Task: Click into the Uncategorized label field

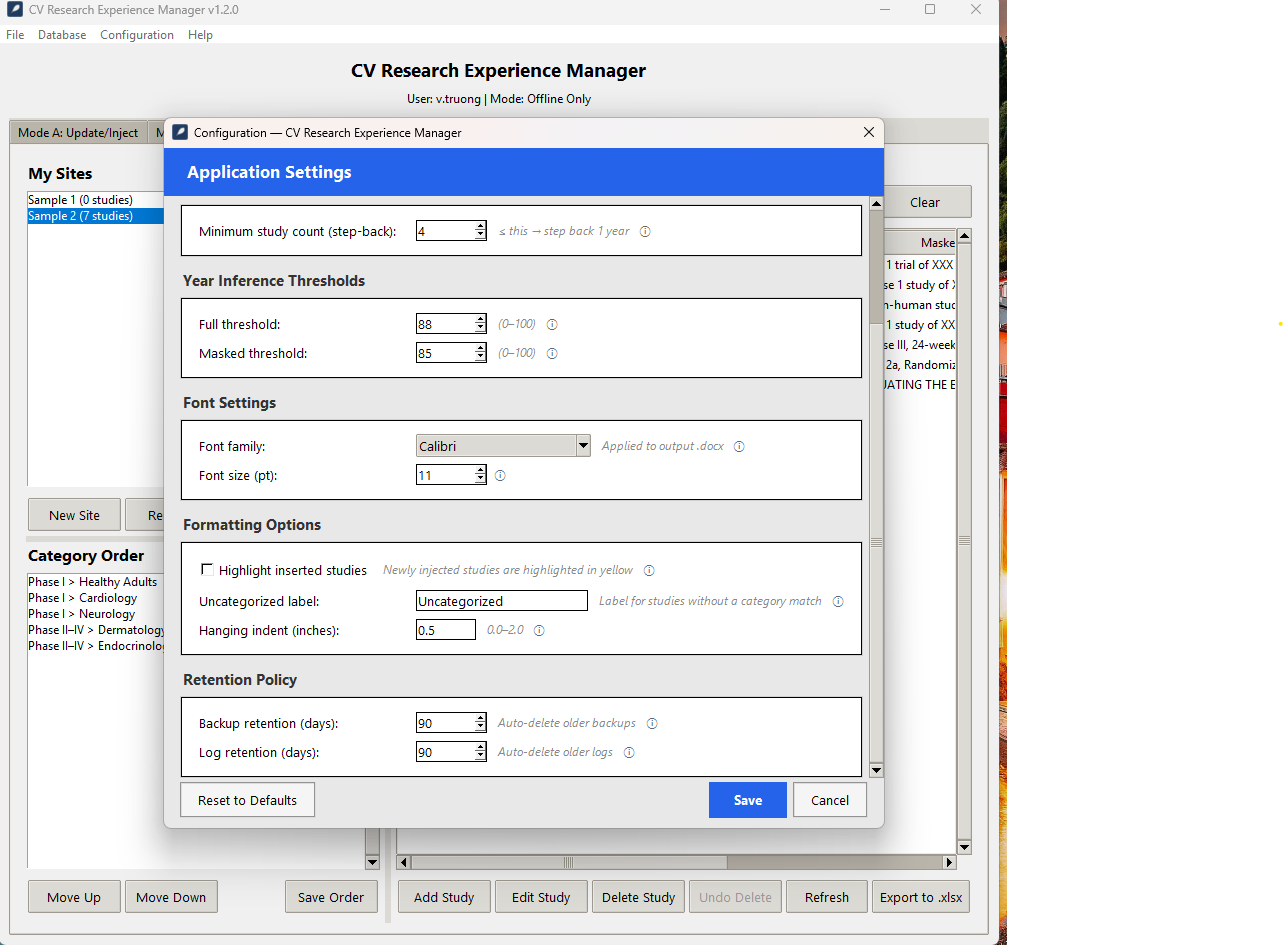Action: click(x=502, y=601)
